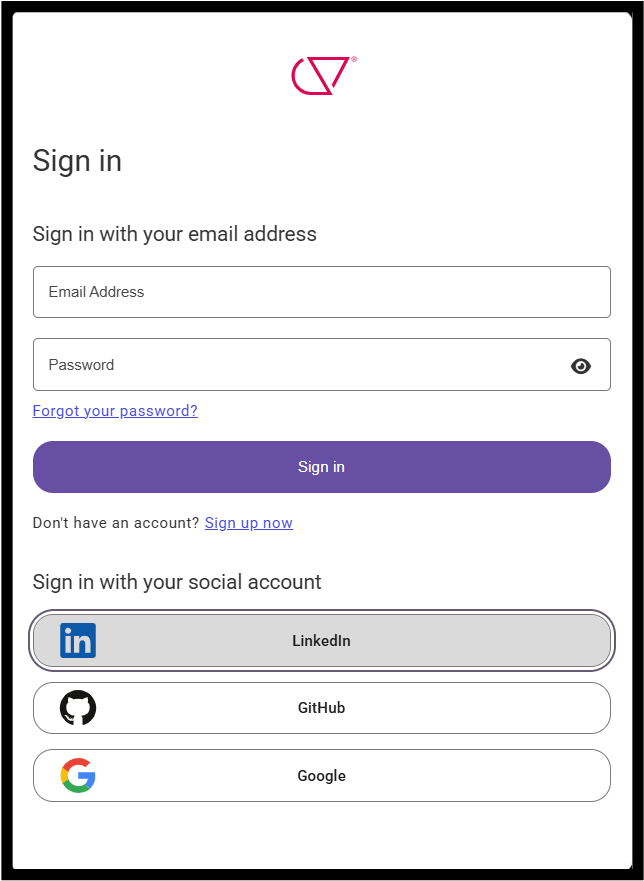Choose the GitHub sign-in button label
The width and height of the screenshot is (644, 881).
321,708
